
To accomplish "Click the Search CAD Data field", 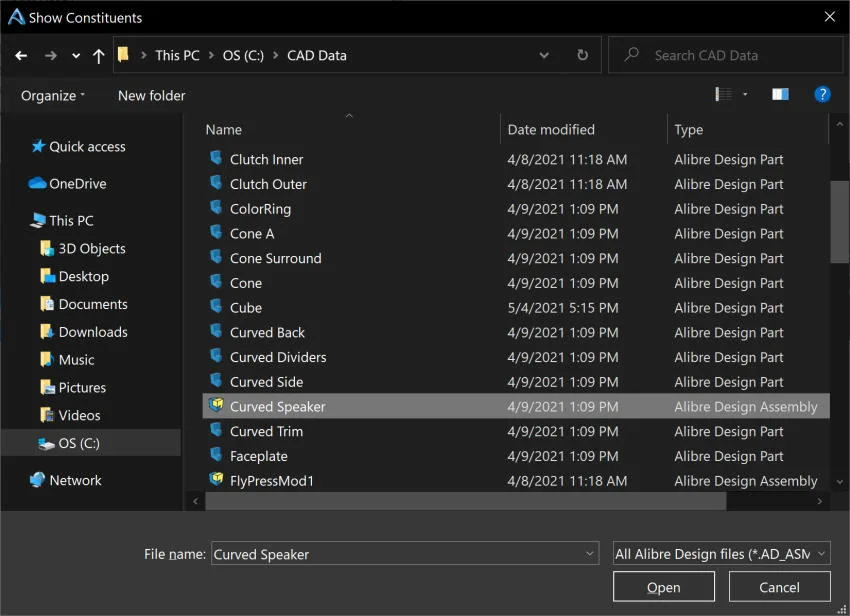I will click(725, 55).
